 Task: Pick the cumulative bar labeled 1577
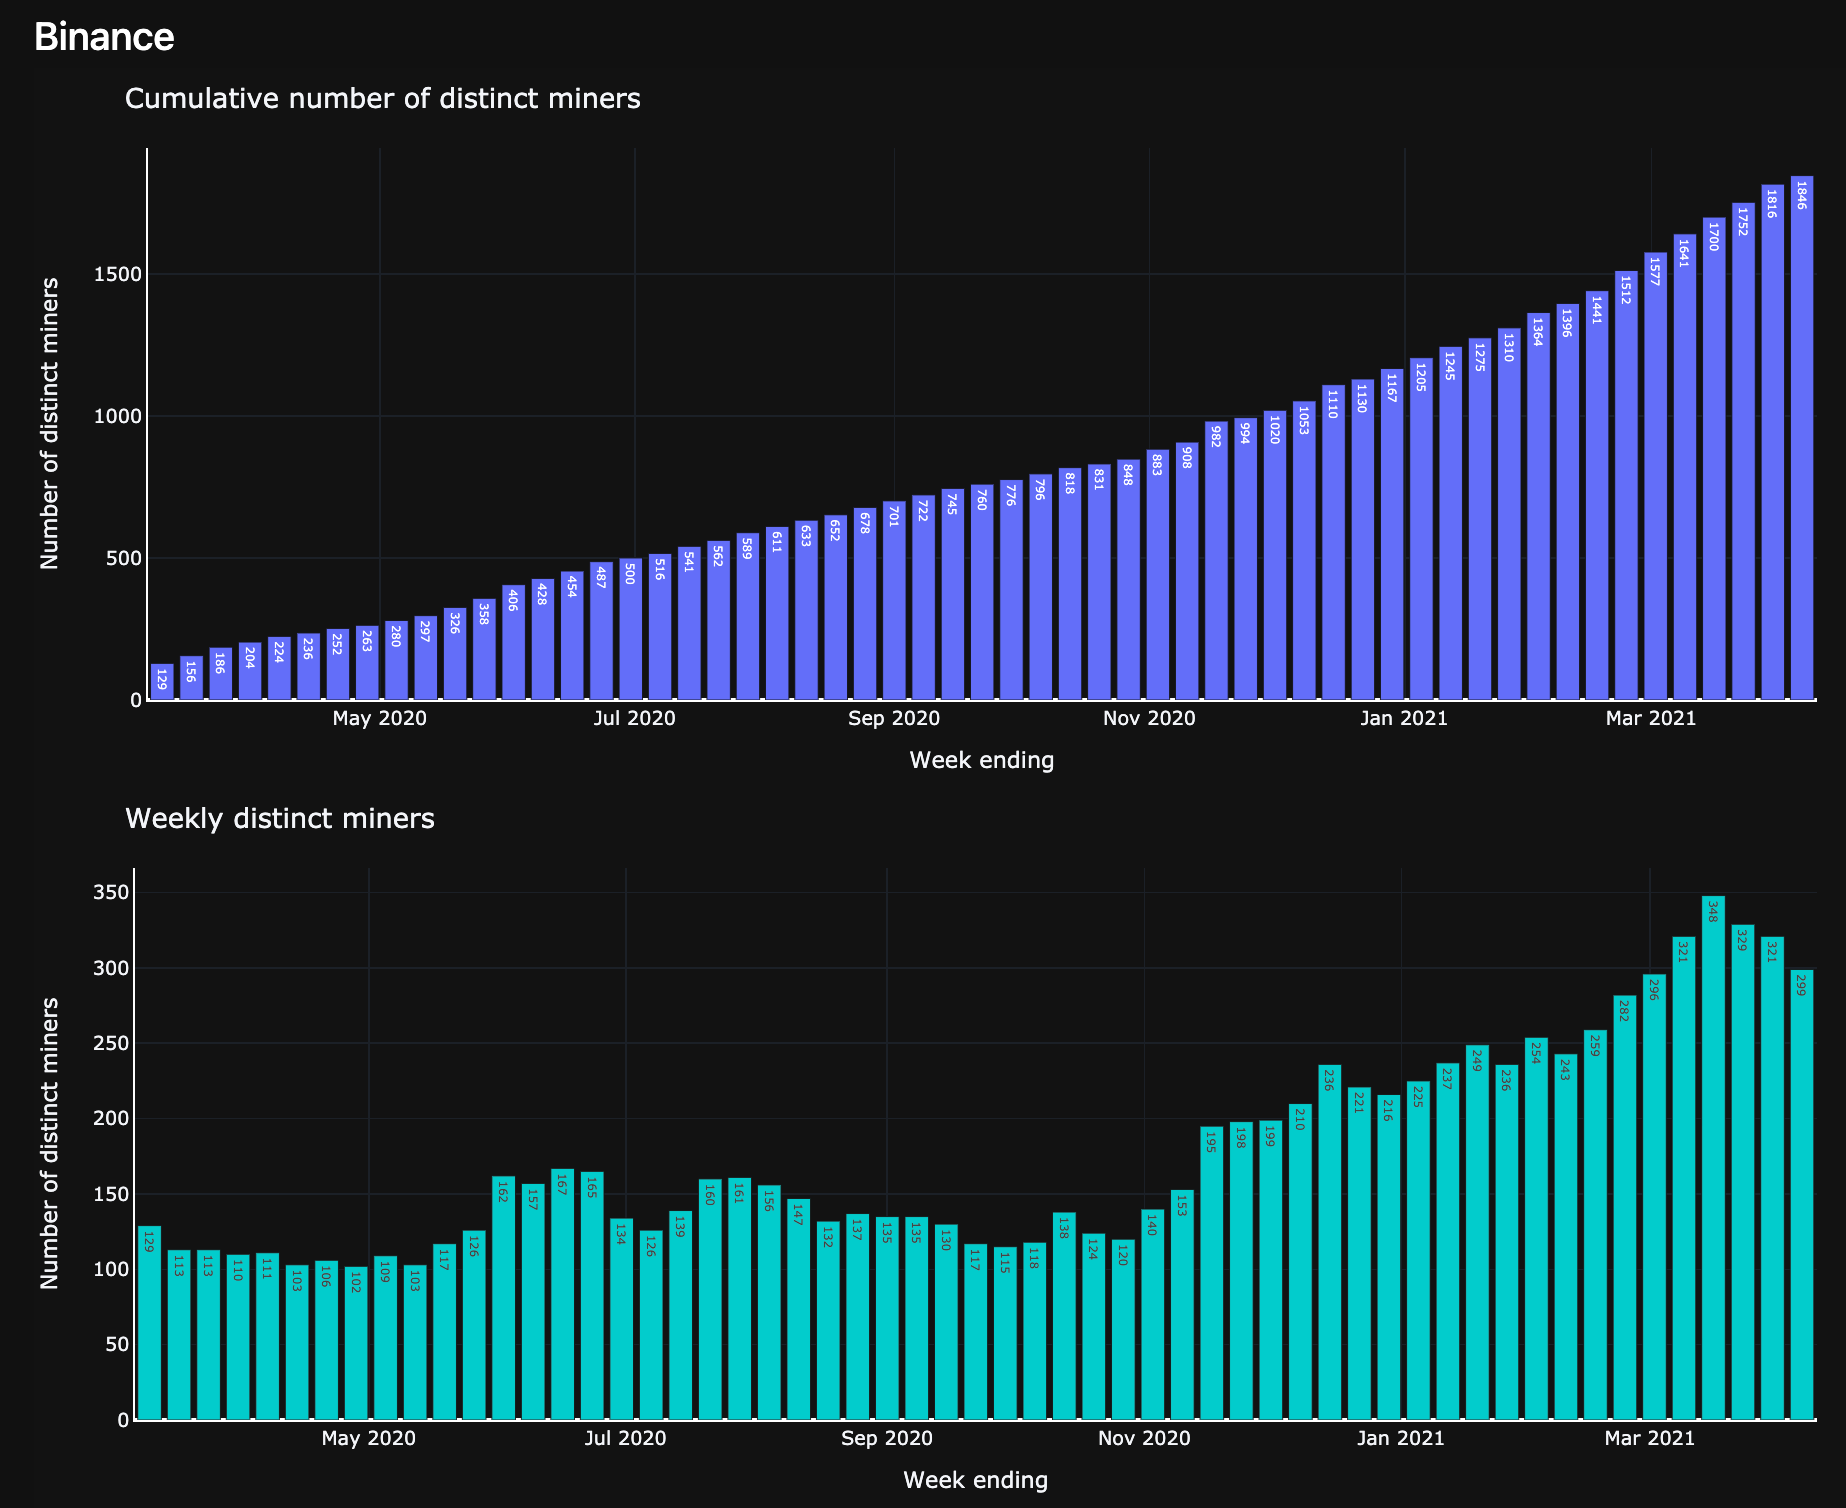pyautogui.click(x=1655, y=476)
